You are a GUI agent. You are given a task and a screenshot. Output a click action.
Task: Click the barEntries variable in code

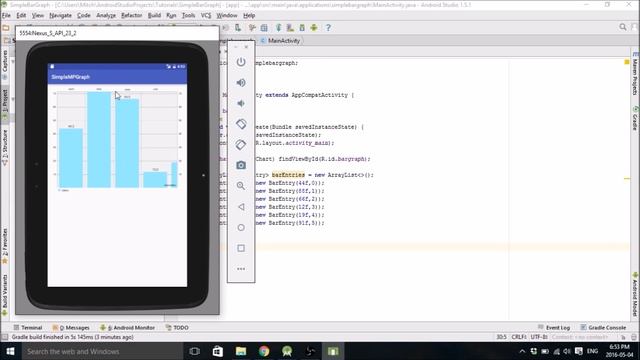click(288, 175)
